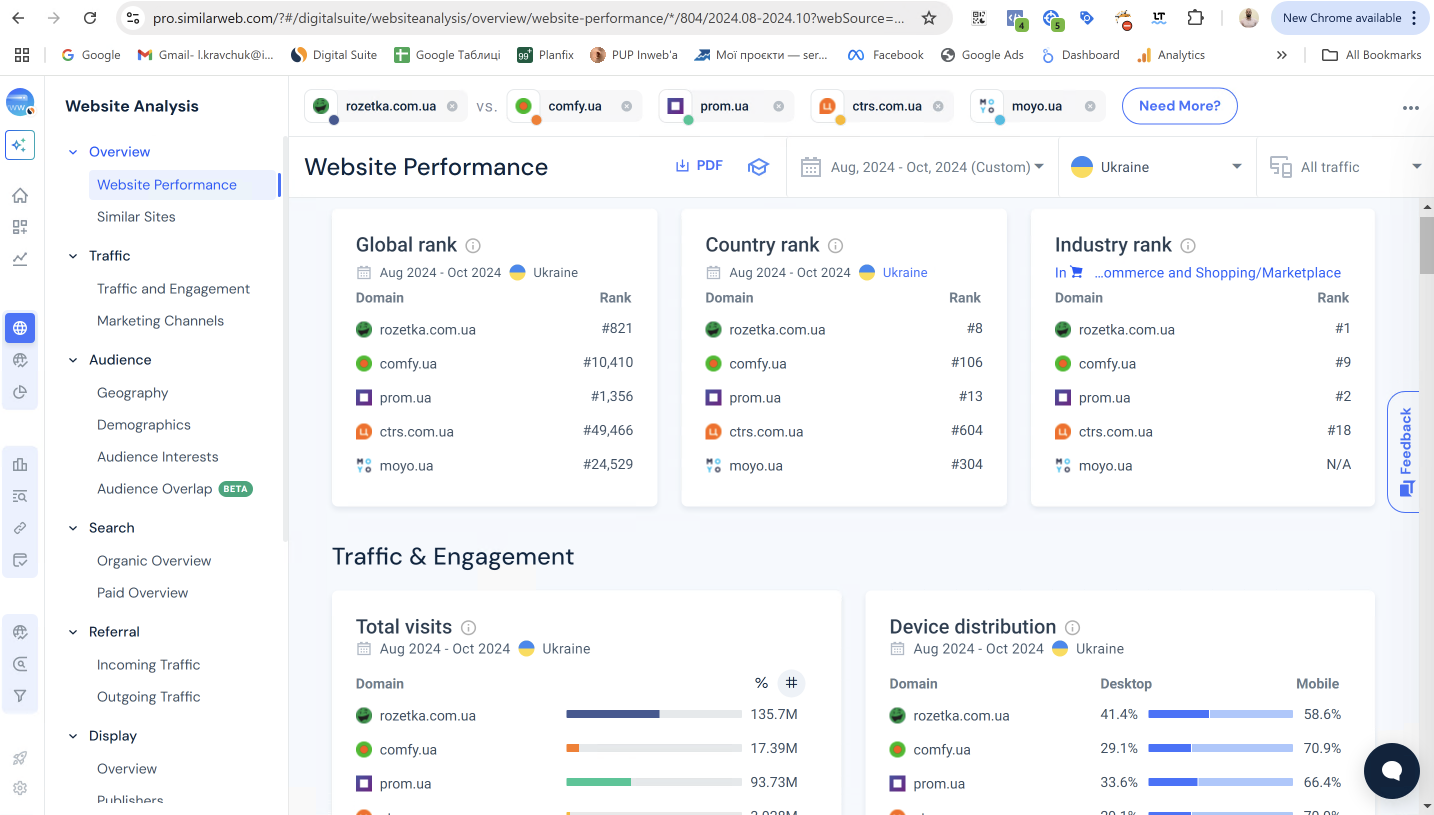This screenshot has width=1434, height=815.
Task: Reload the page in Chrome
Action: click(x=90, y=18)
